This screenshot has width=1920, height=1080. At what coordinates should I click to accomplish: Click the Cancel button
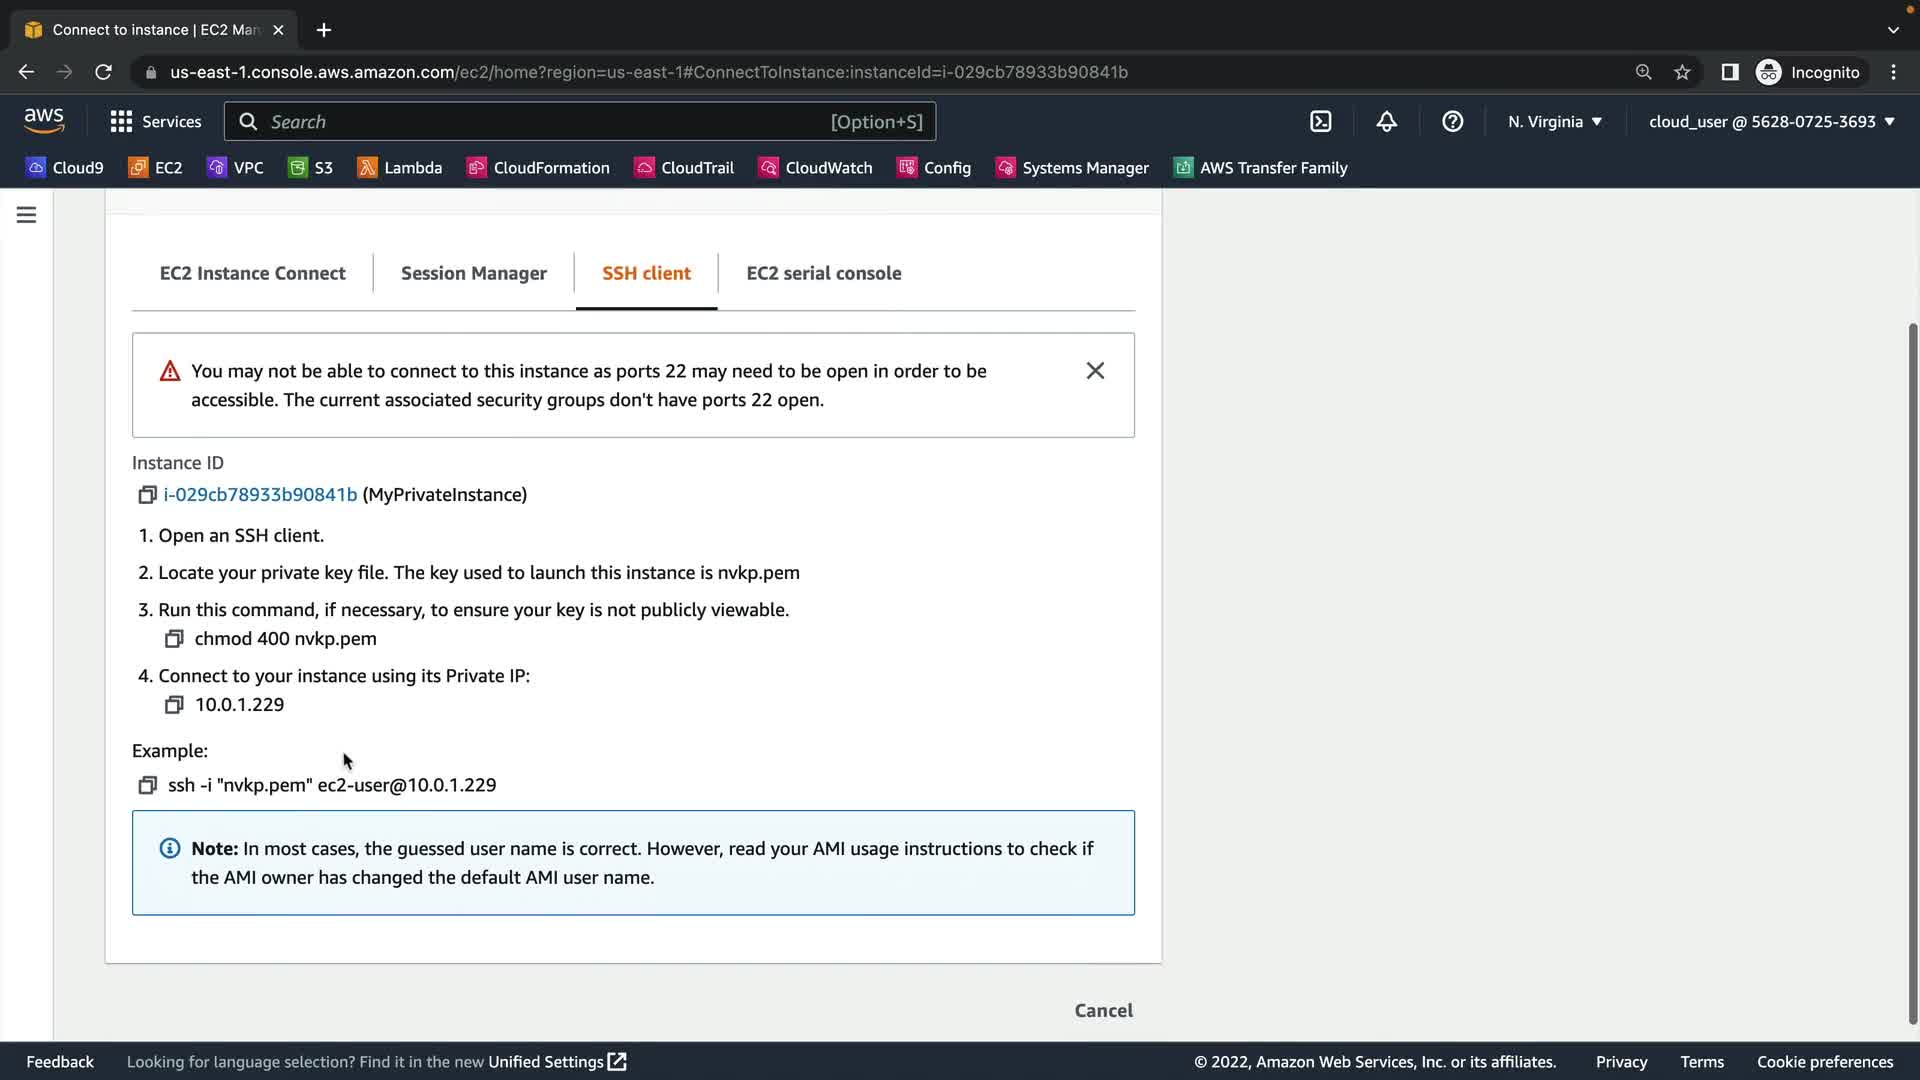pos(1103,1010)
